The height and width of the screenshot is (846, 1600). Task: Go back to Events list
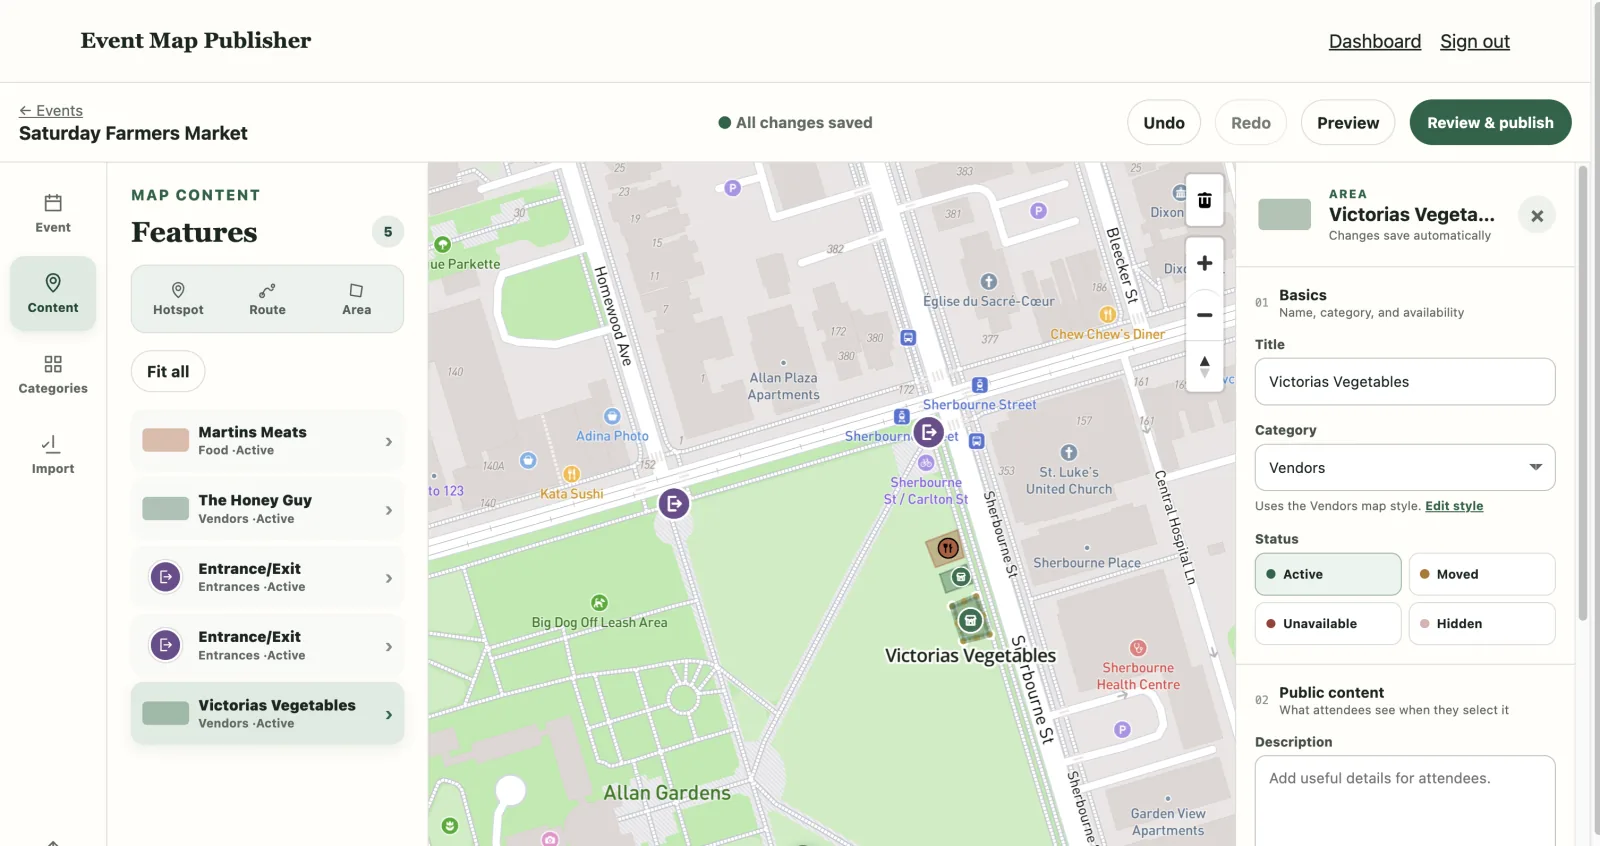[x=51, y=111]
